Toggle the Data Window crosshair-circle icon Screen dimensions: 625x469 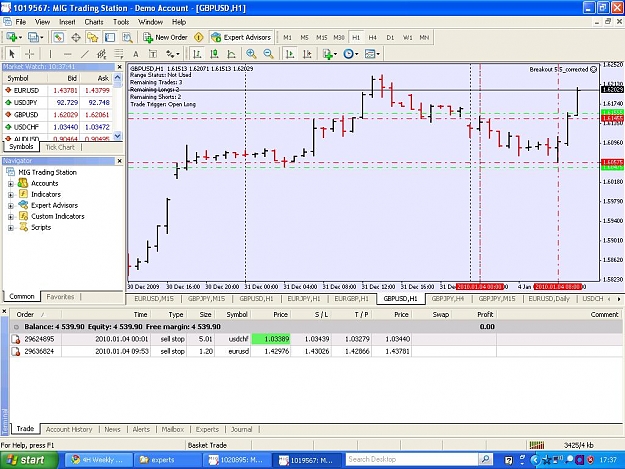click(76, 37)
